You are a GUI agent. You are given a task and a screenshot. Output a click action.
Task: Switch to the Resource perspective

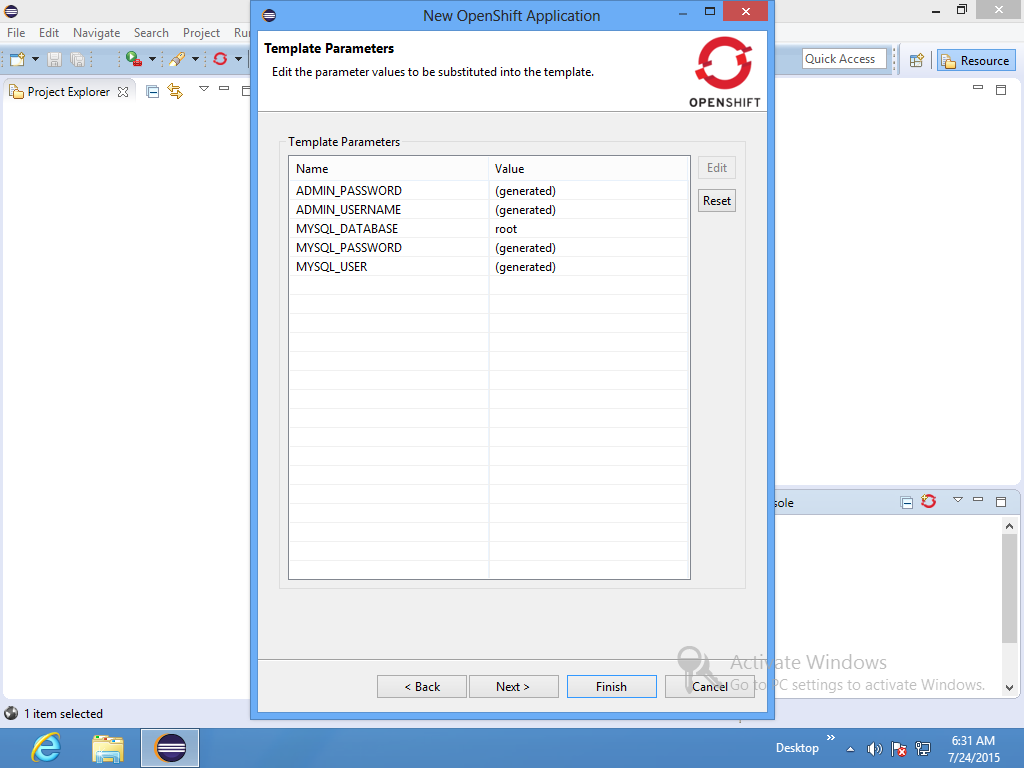point(976,61)
